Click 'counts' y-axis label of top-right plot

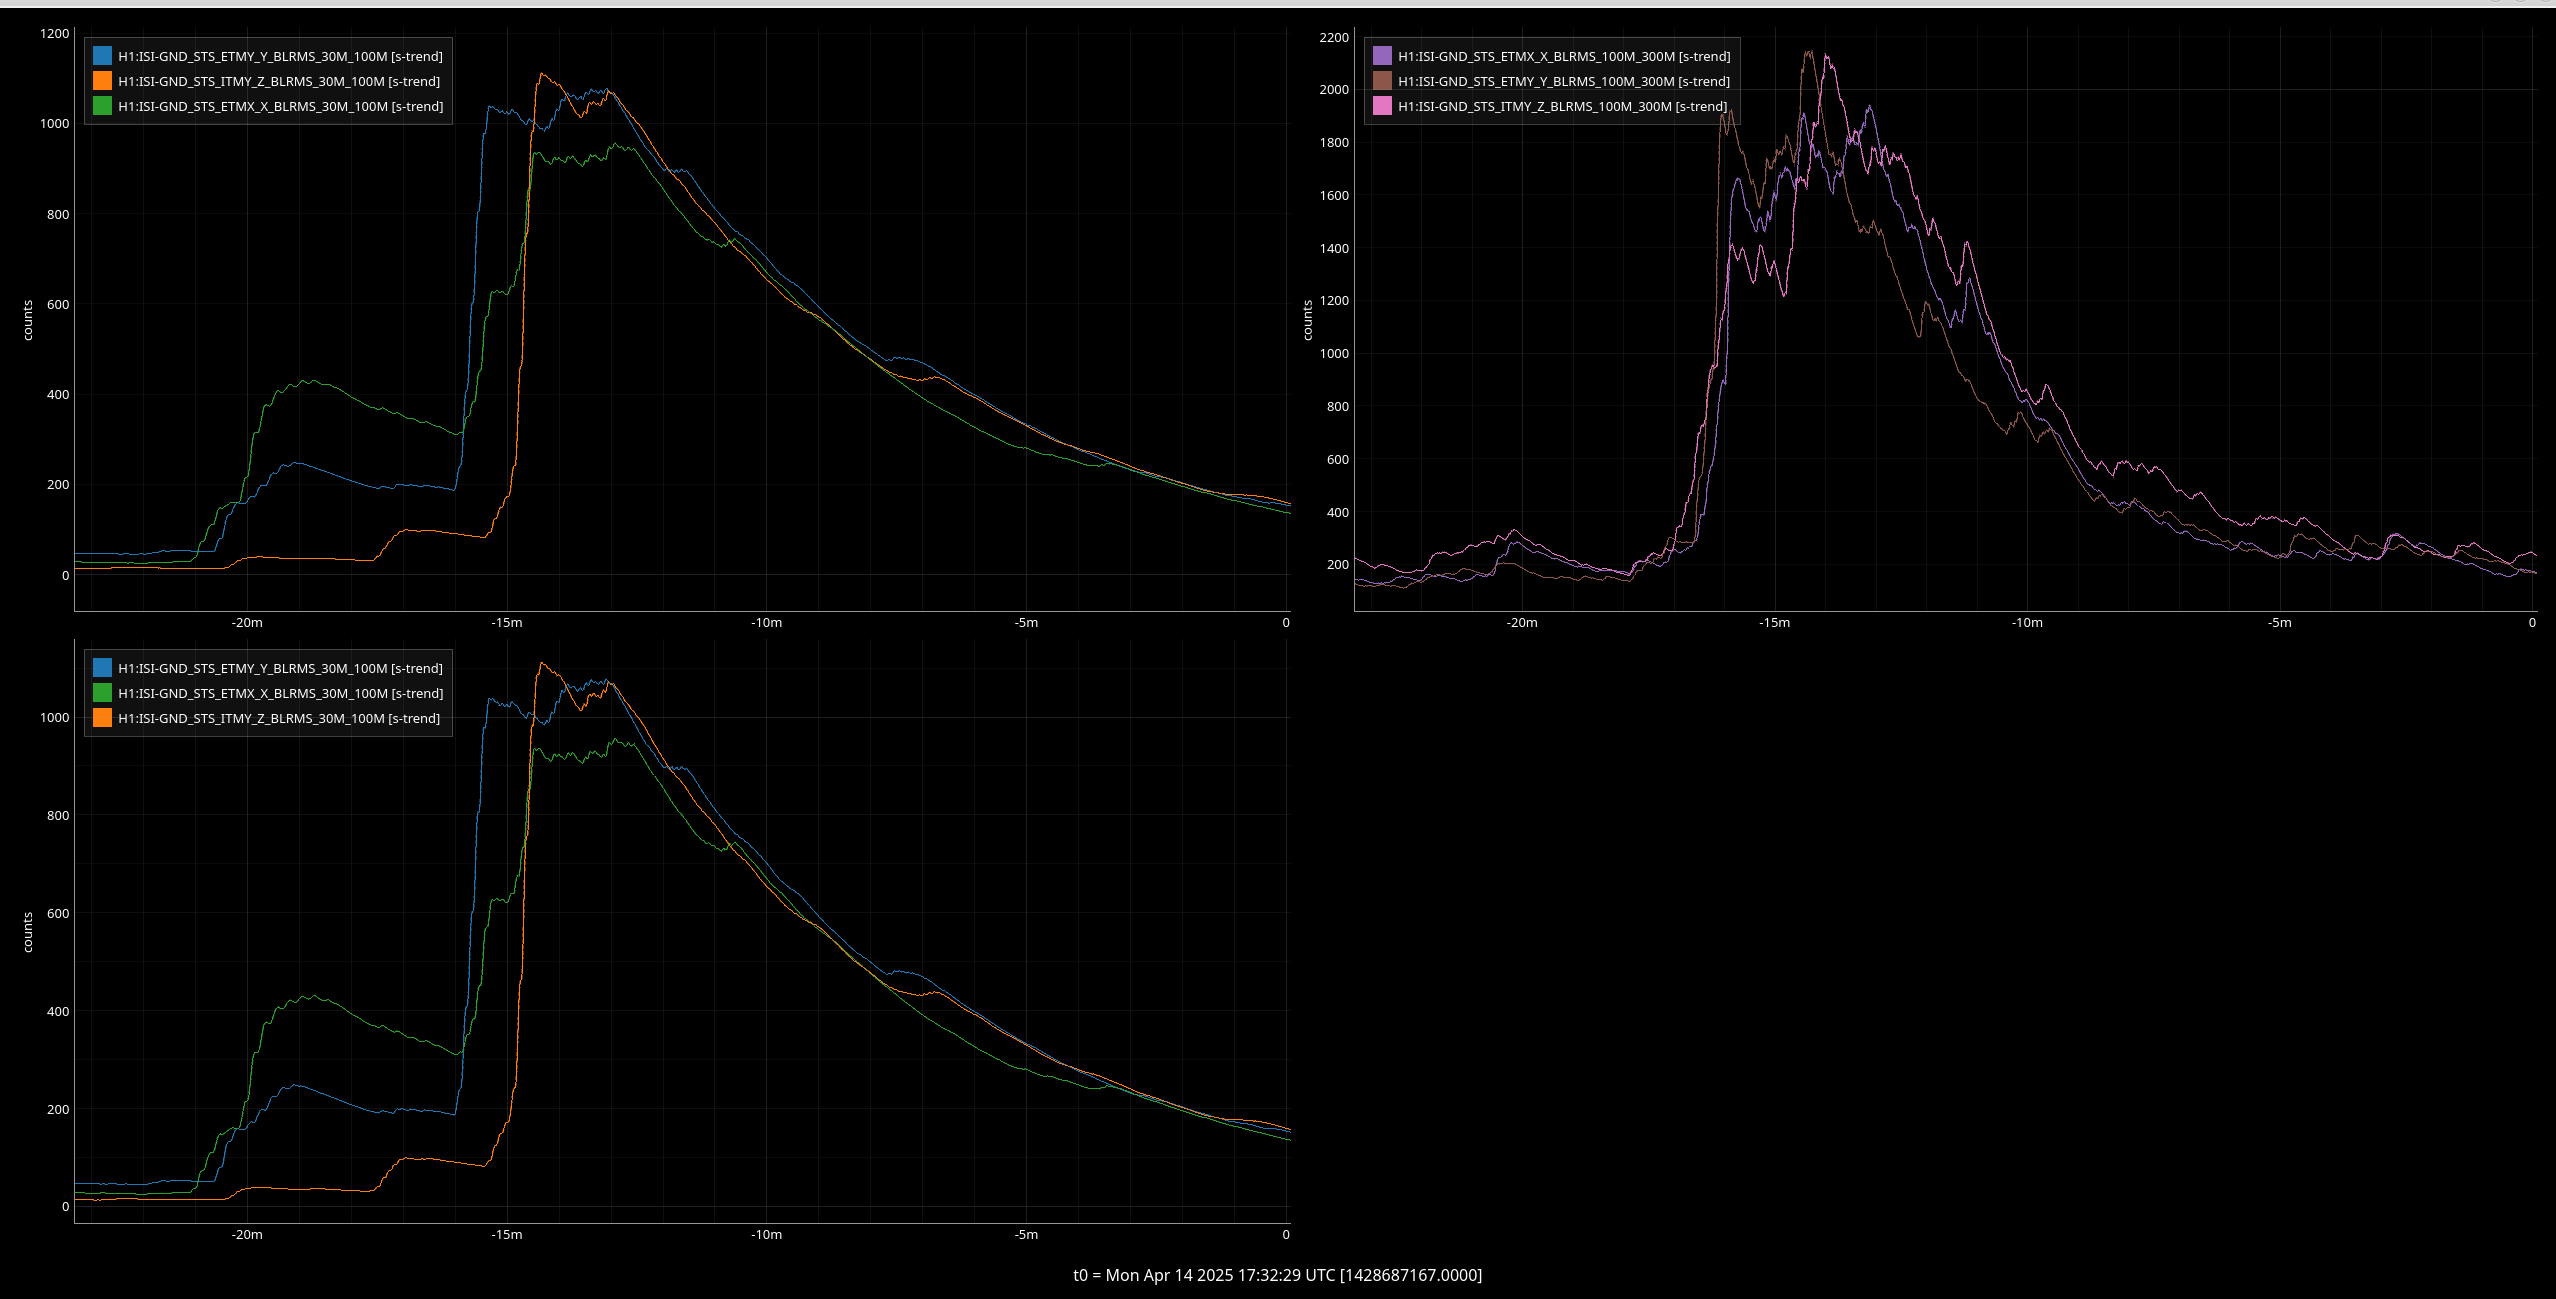1308,320
